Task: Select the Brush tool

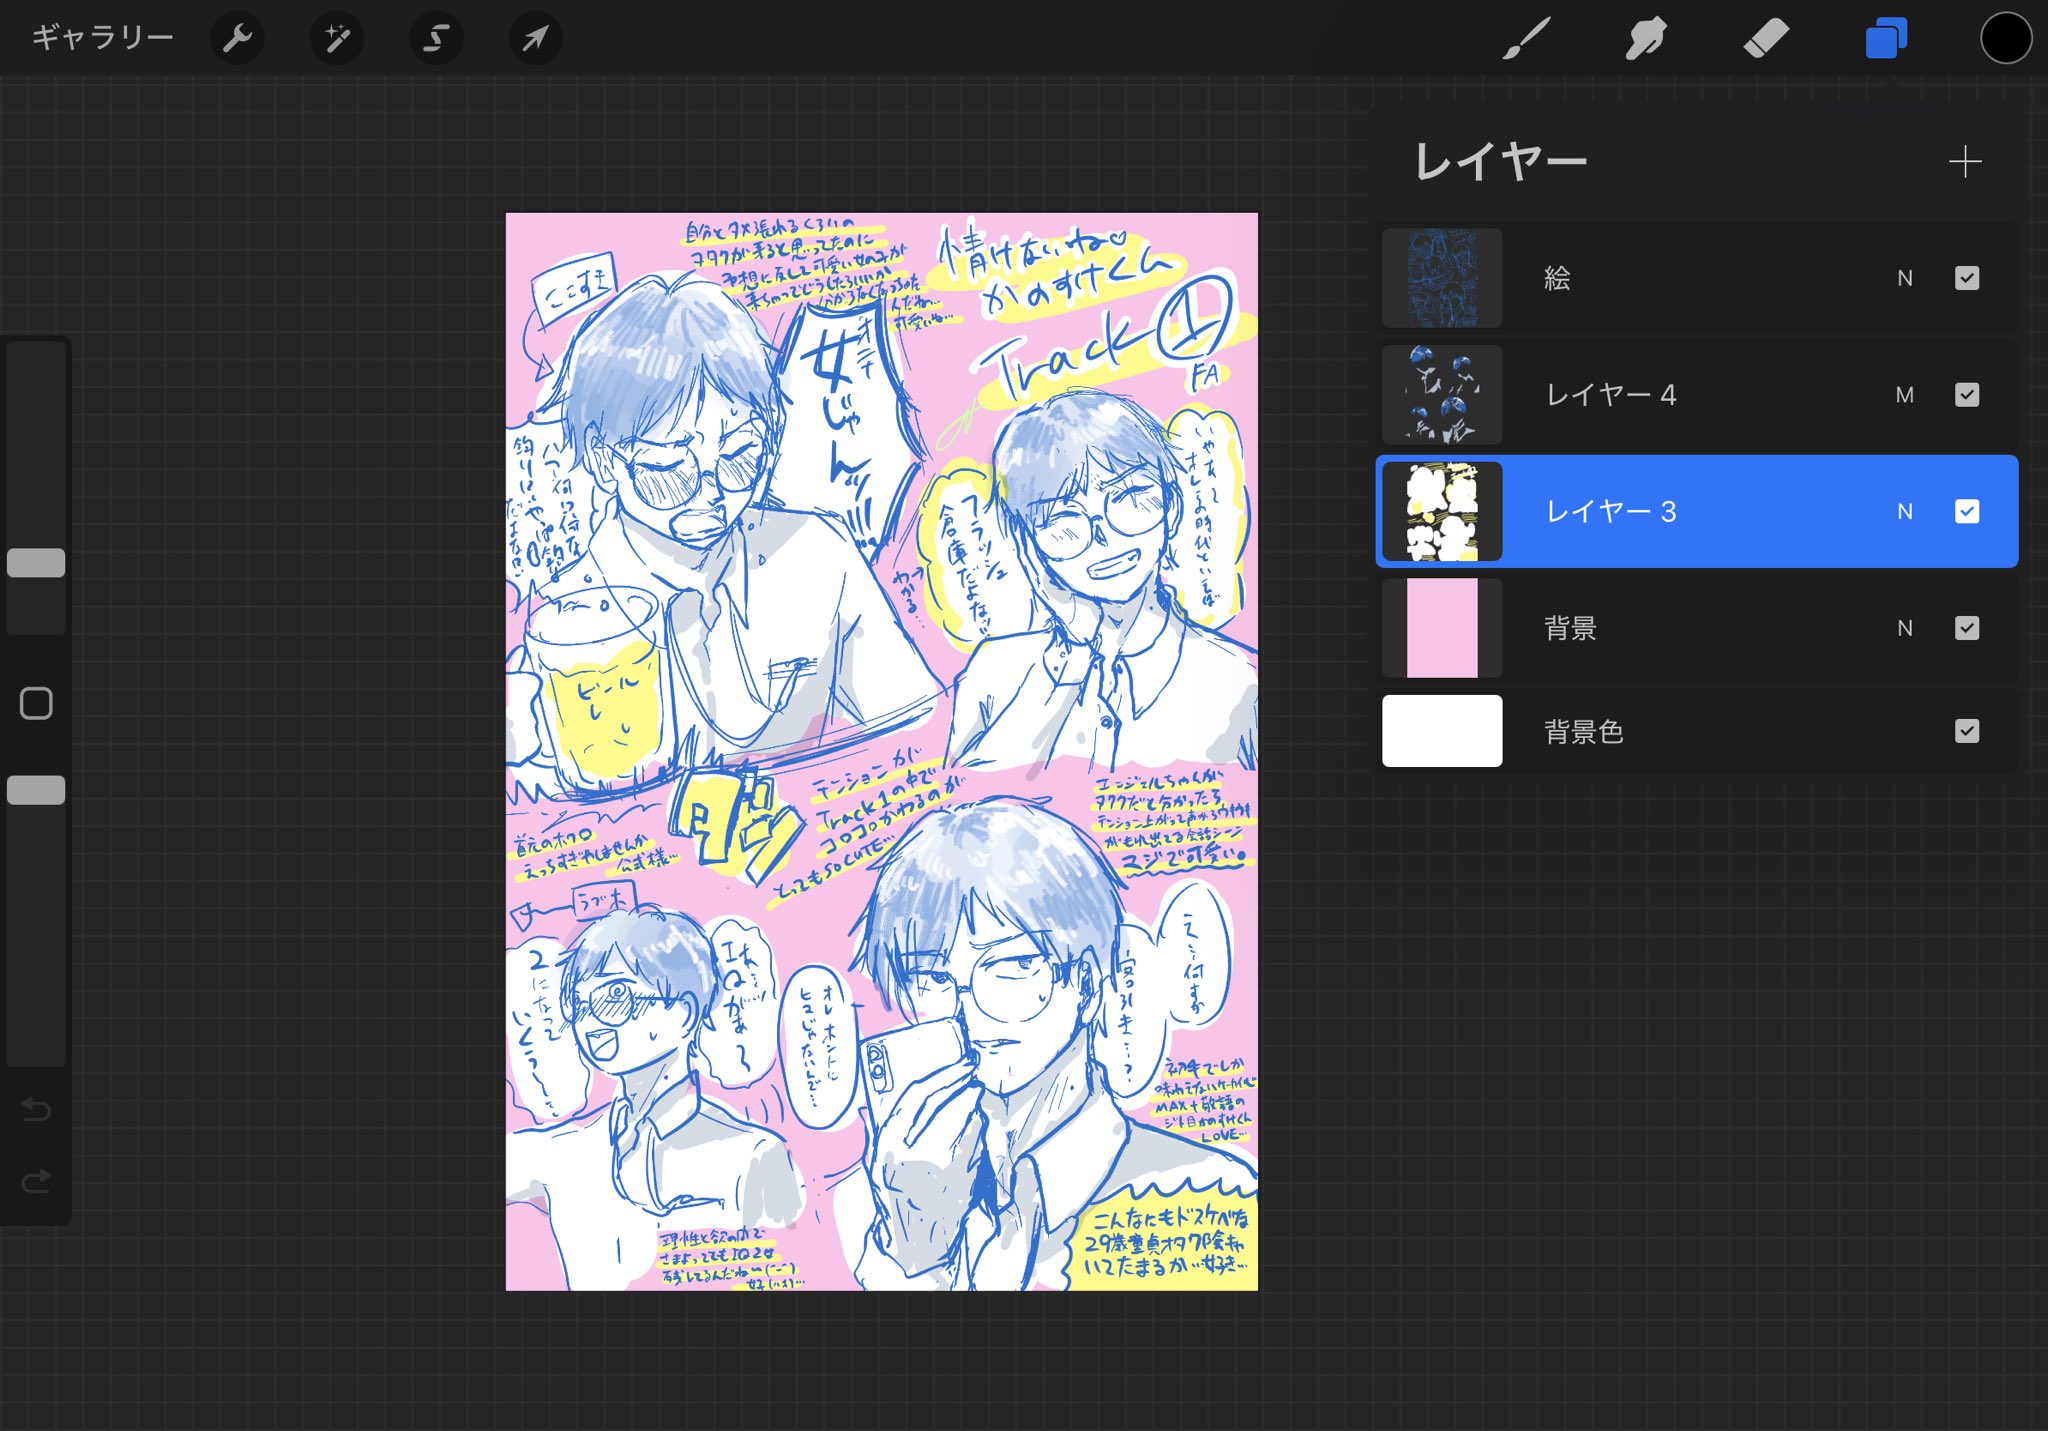Action: [x=1526, y=39]
